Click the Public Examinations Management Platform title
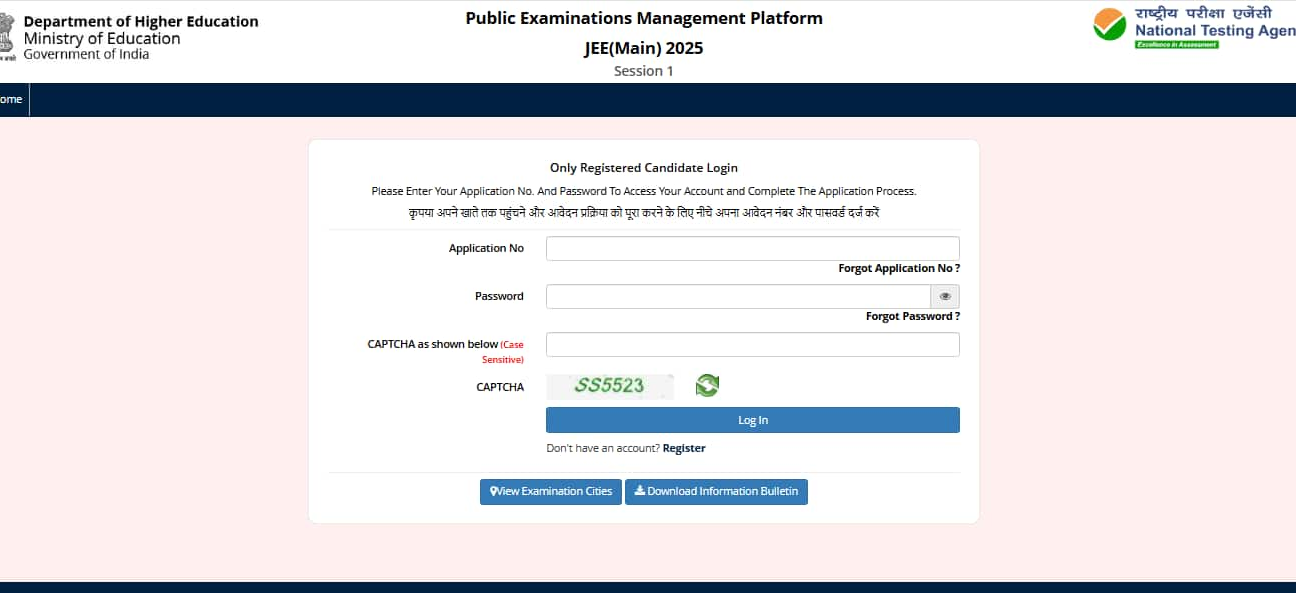Viewport: 1296px width, 593px height. 644,18
